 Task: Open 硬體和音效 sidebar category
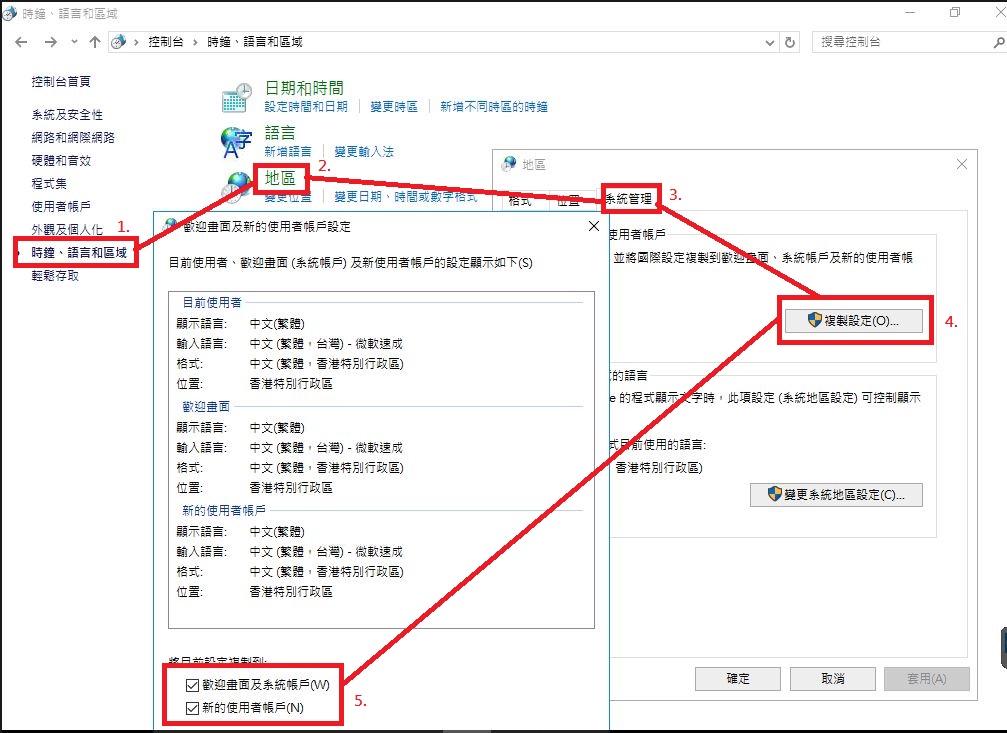[x=61, y=161]
